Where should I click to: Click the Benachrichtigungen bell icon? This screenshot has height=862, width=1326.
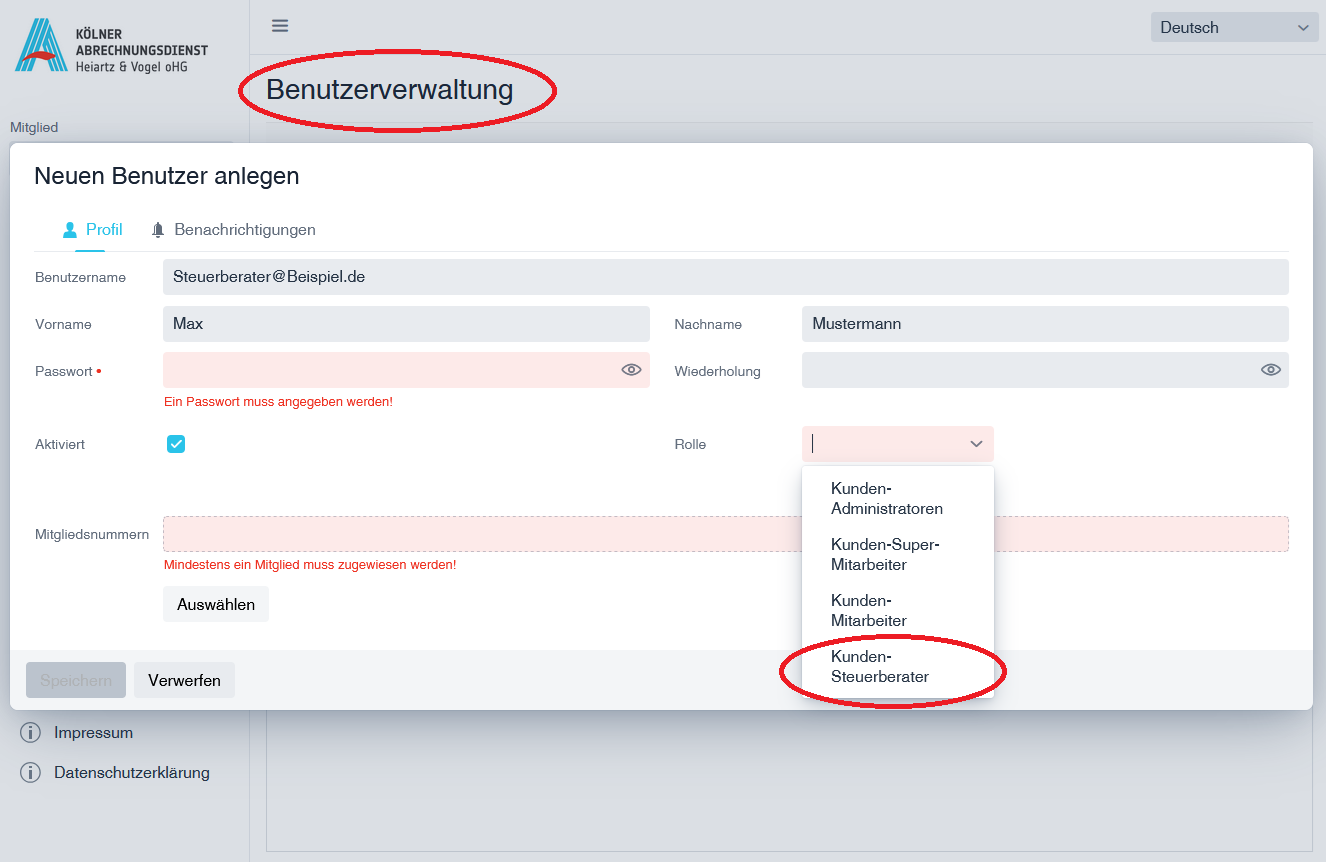tap(158, 230)
